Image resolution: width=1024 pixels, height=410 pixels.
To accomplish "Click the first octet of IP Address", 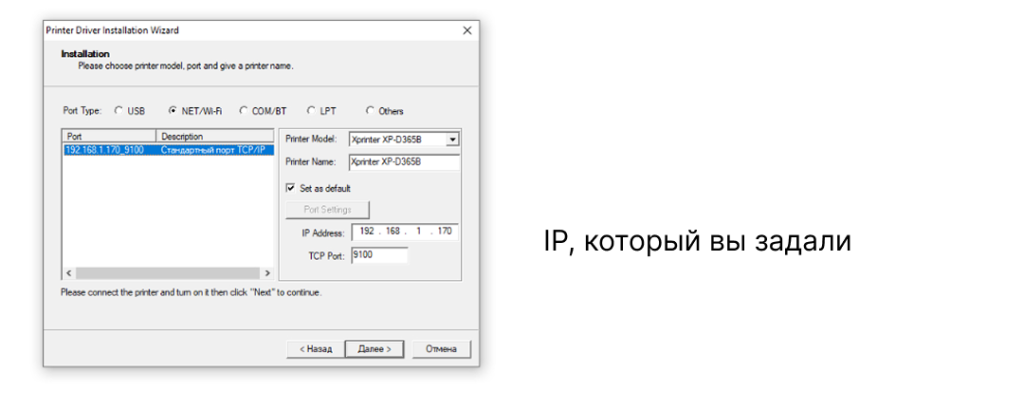I will point(368,232).
